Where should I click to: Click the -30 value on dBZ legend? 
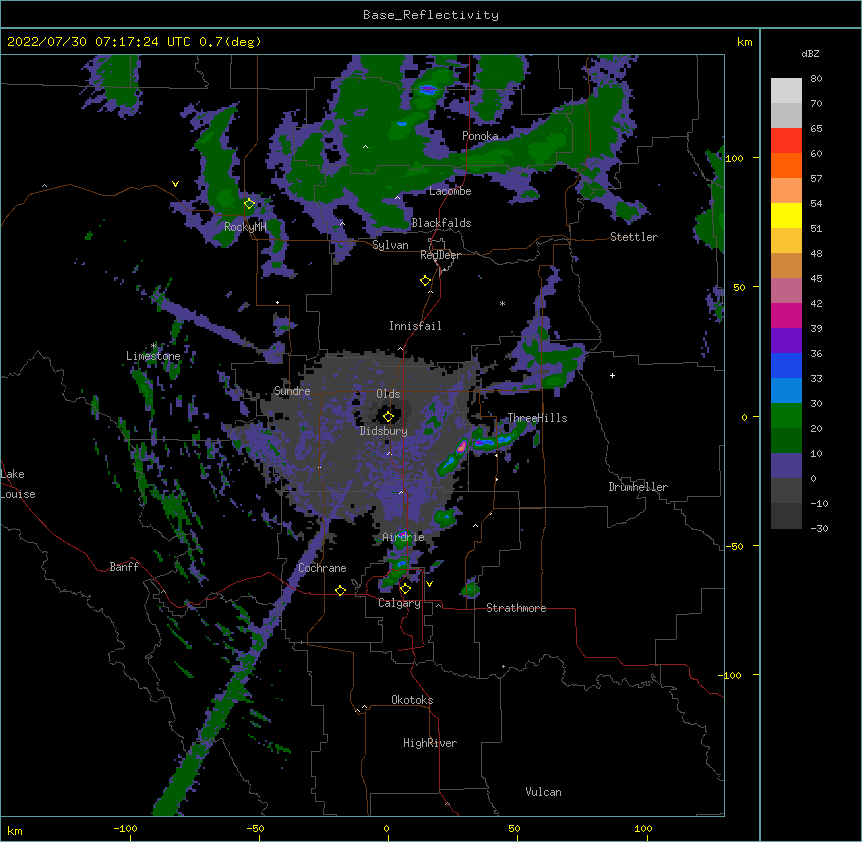819,528
